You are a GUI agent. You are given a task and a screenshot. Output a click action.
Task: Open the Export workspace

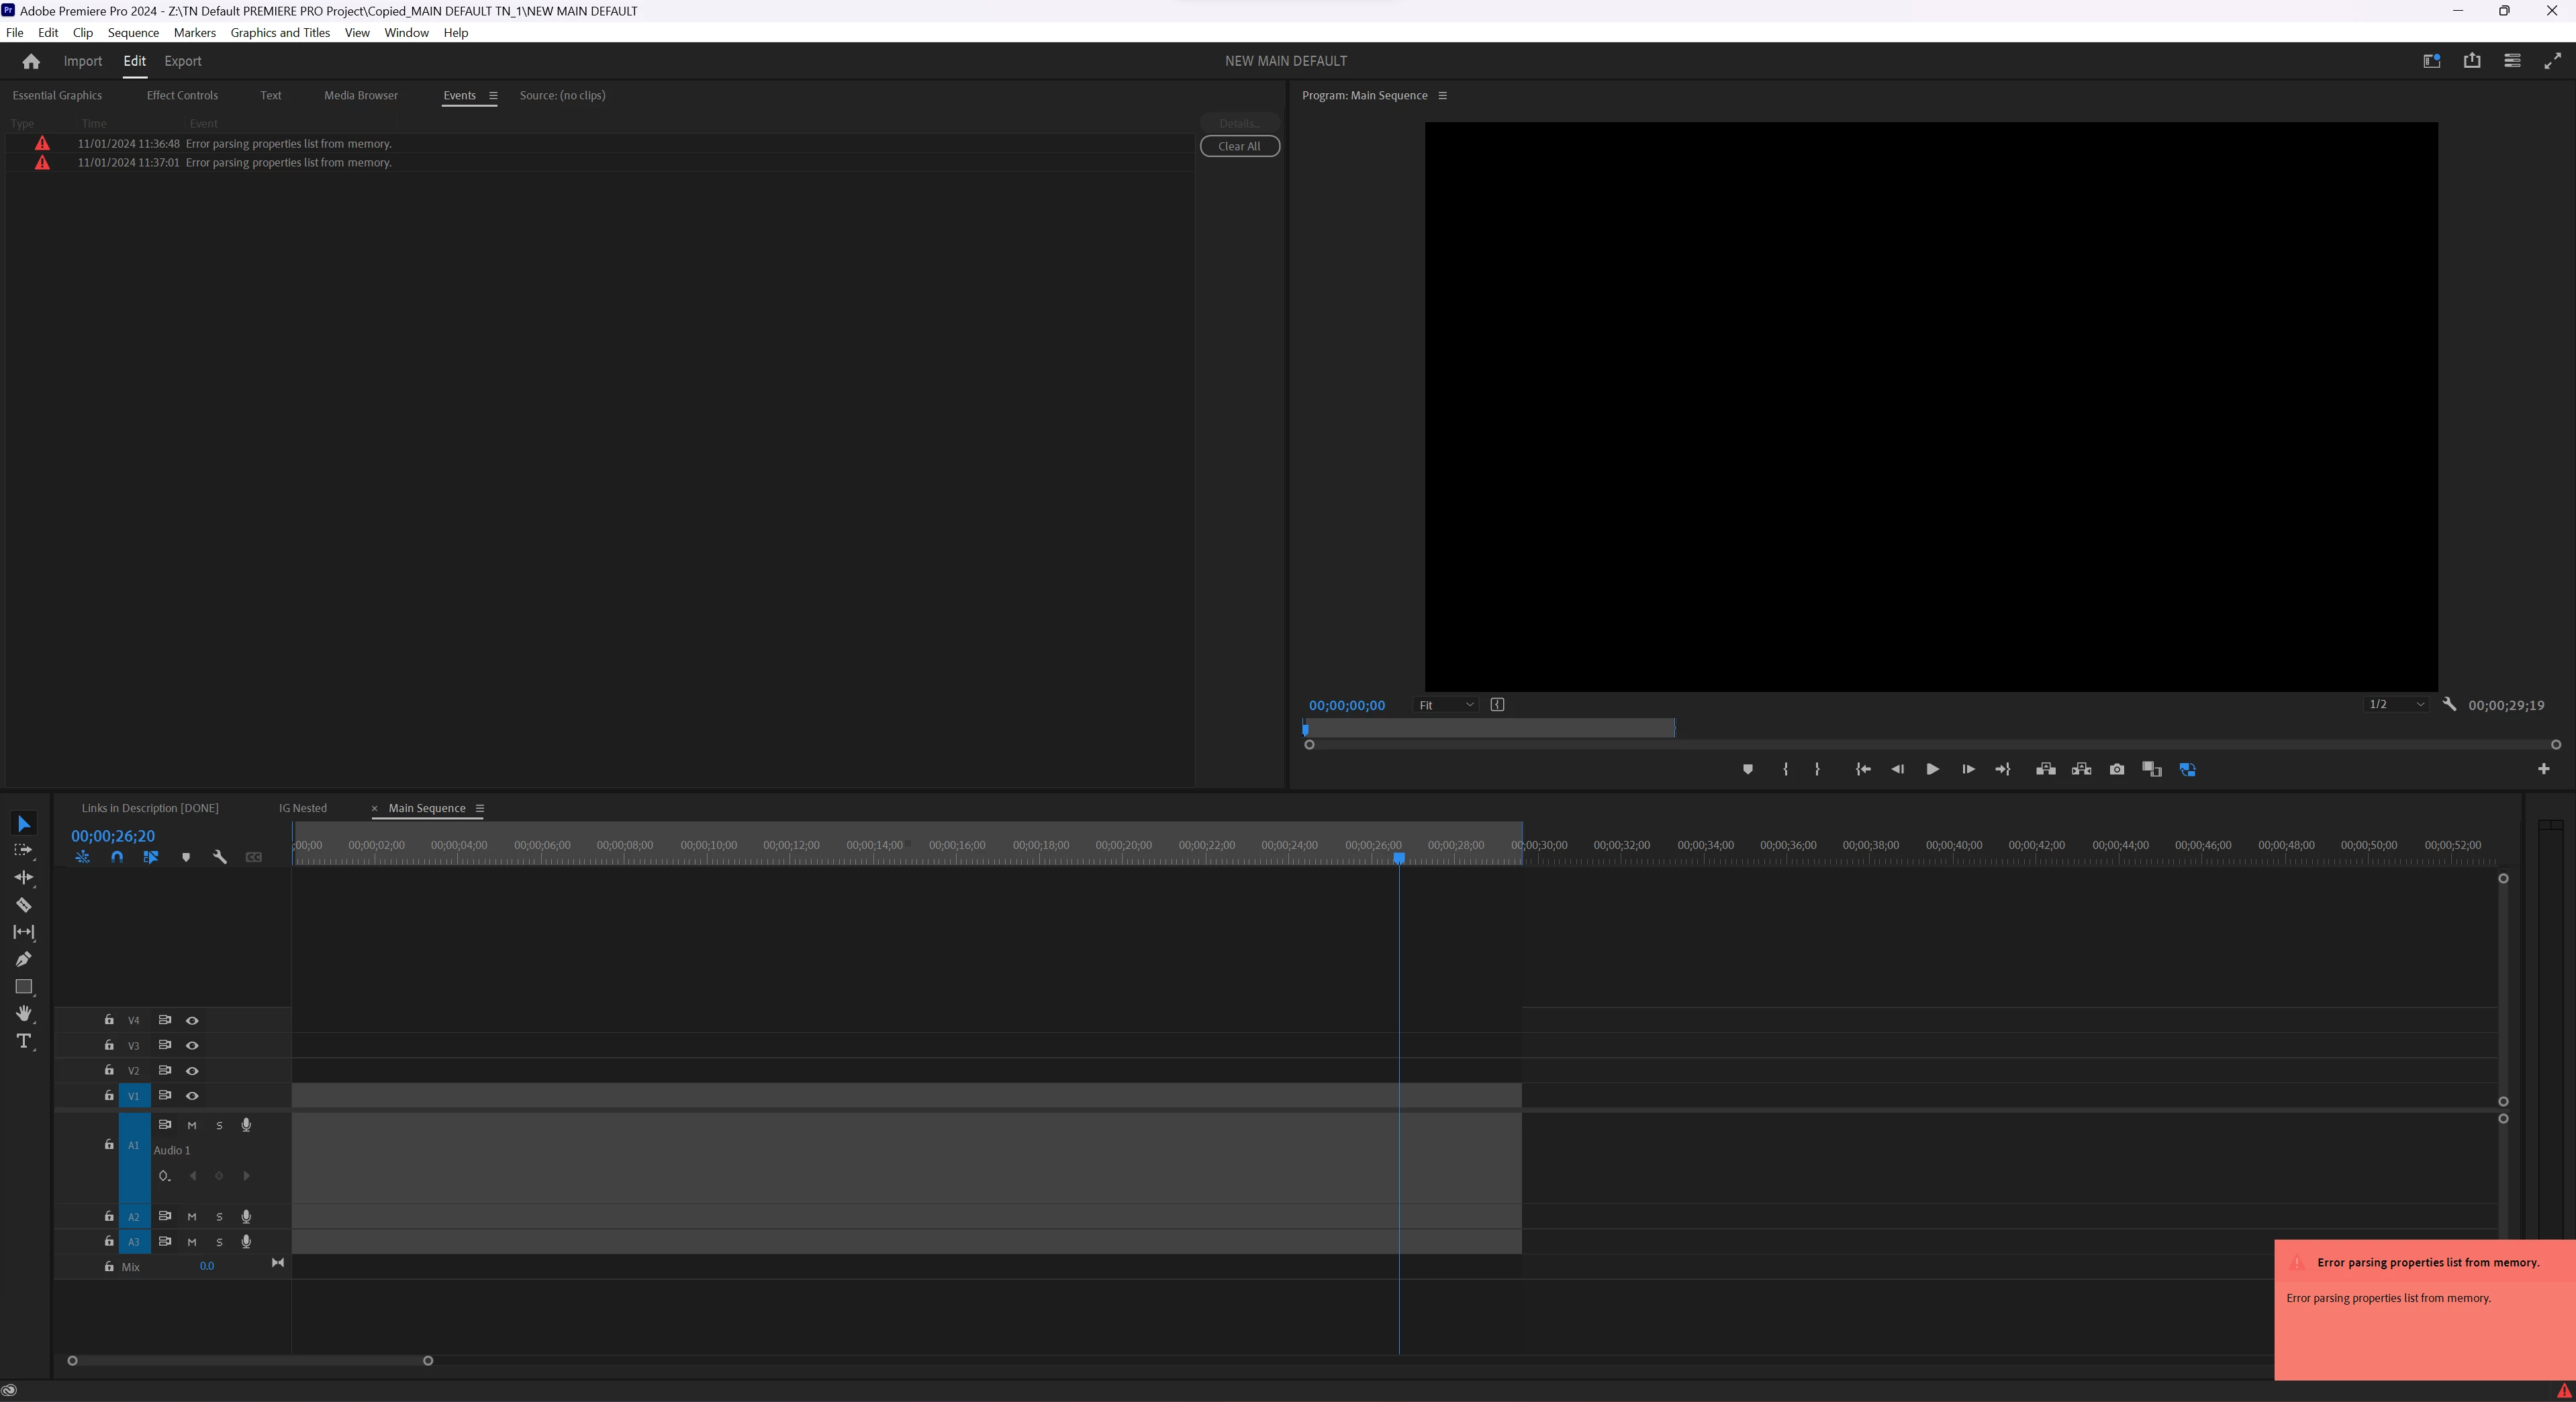(x=183, y=61)
